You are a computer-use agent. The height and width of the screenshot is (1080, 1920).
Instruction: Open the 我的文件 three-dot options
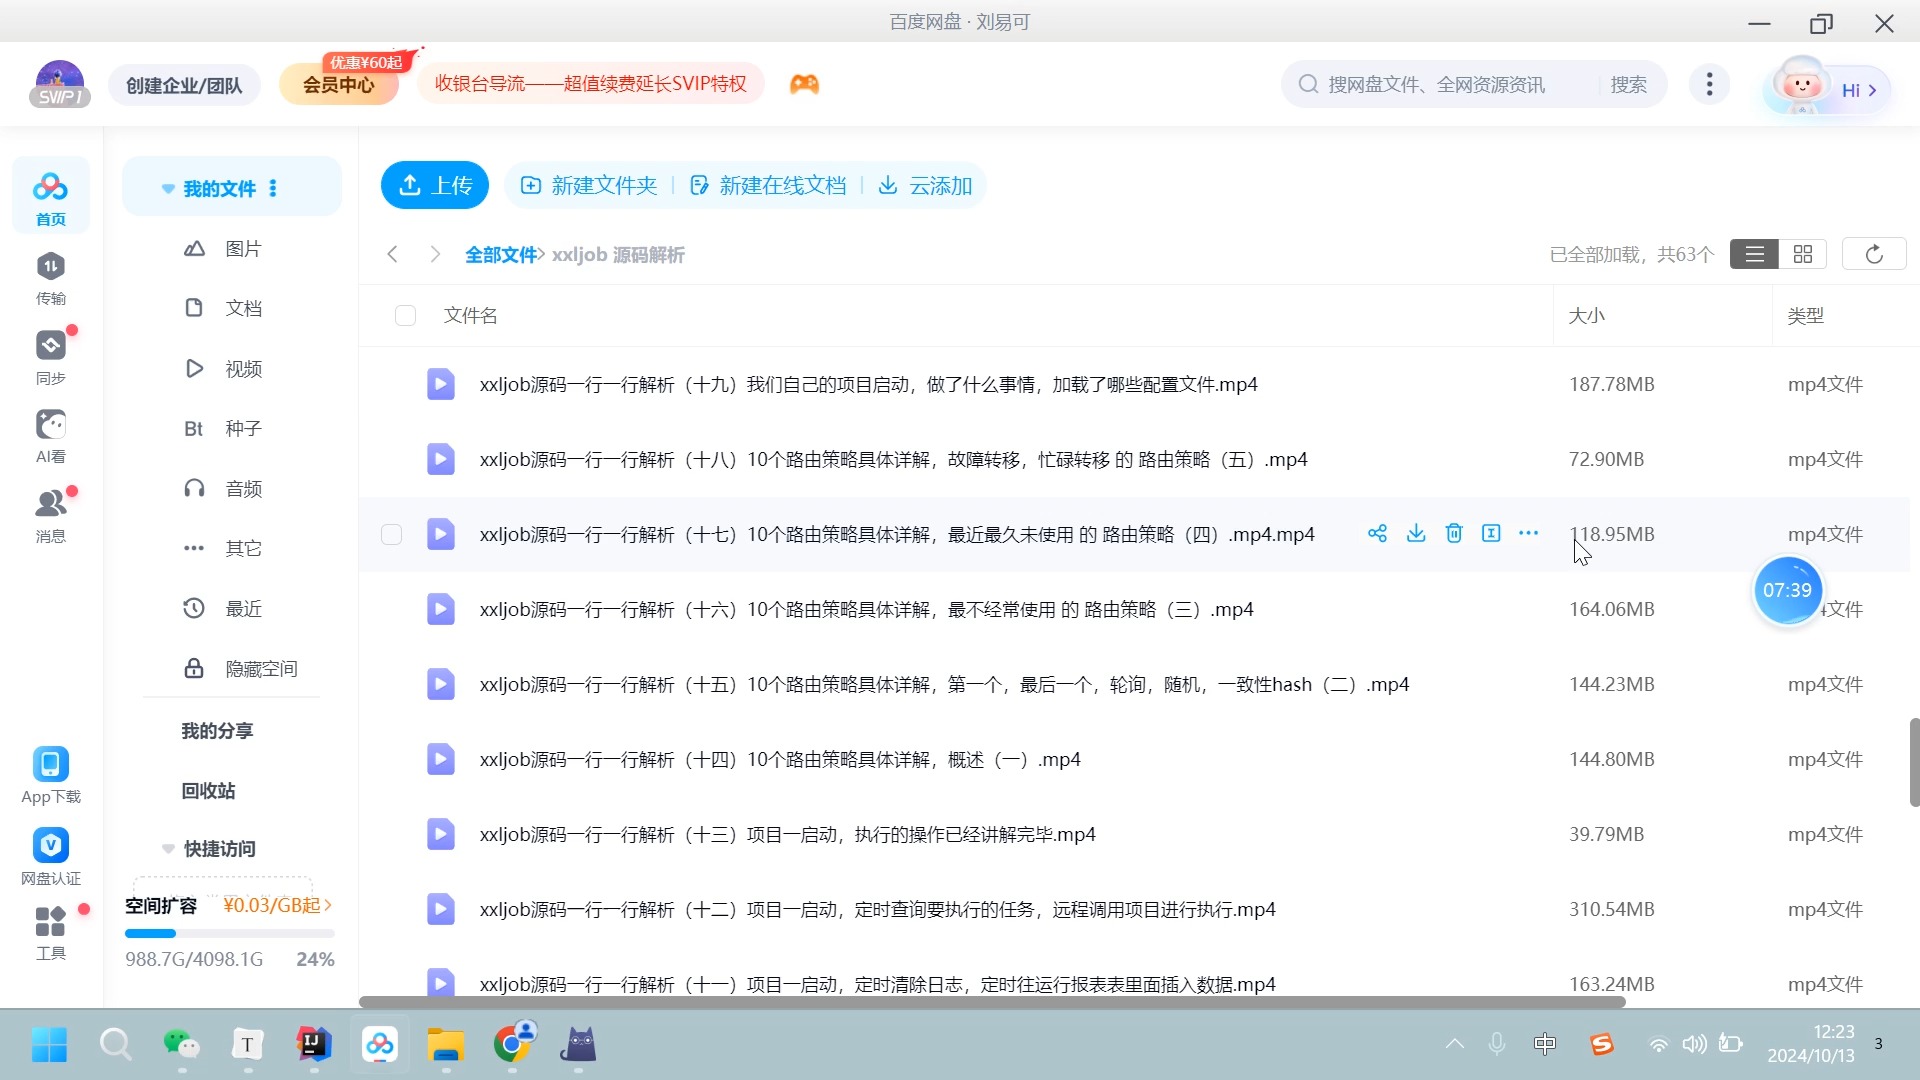click(x=273, y=188)
